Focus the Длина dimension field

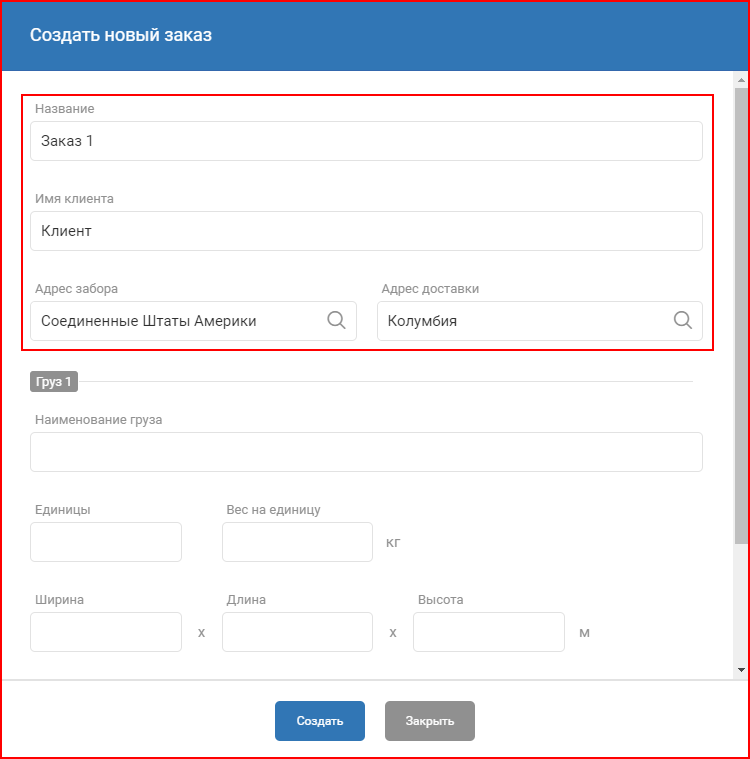pos(297,632)
